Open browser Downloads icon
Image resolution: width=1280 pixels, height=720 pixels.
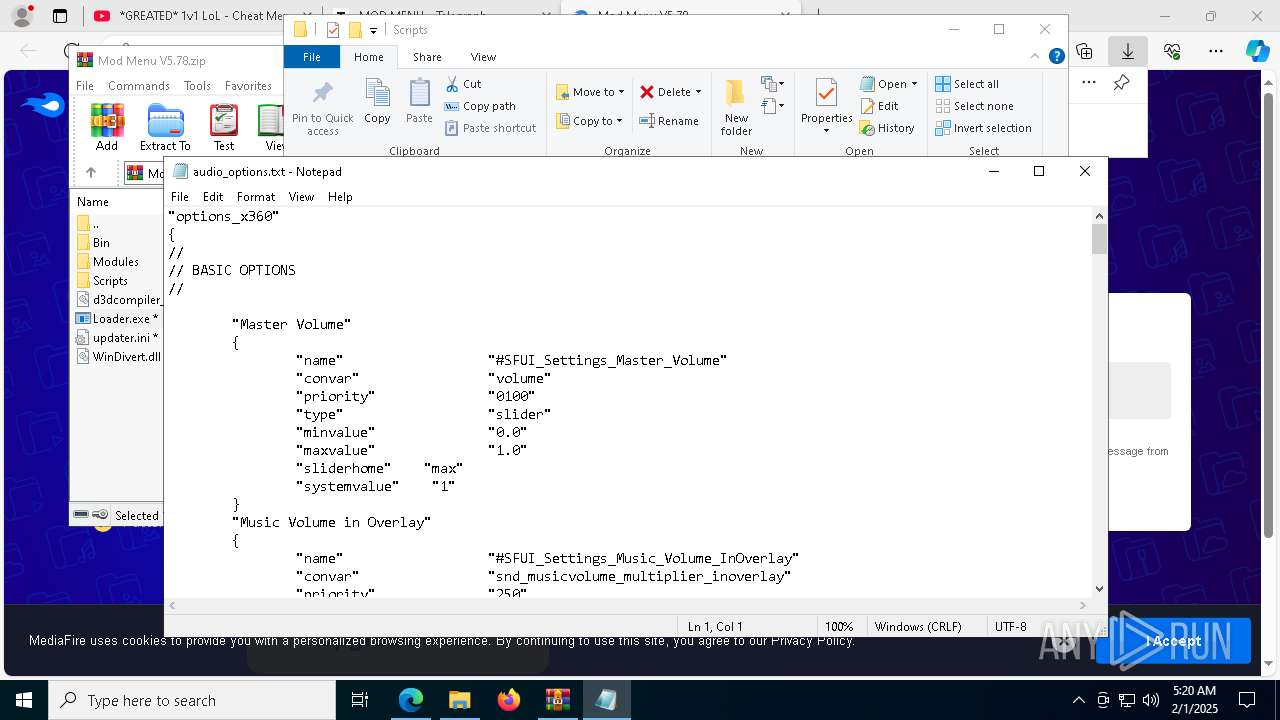1128,51
